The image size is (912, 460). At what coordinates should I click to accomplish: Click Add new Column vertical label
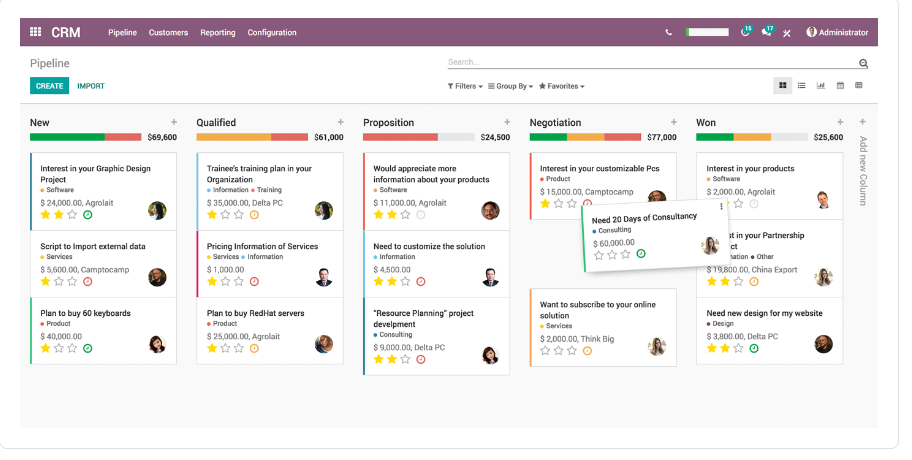pos(863,170)
